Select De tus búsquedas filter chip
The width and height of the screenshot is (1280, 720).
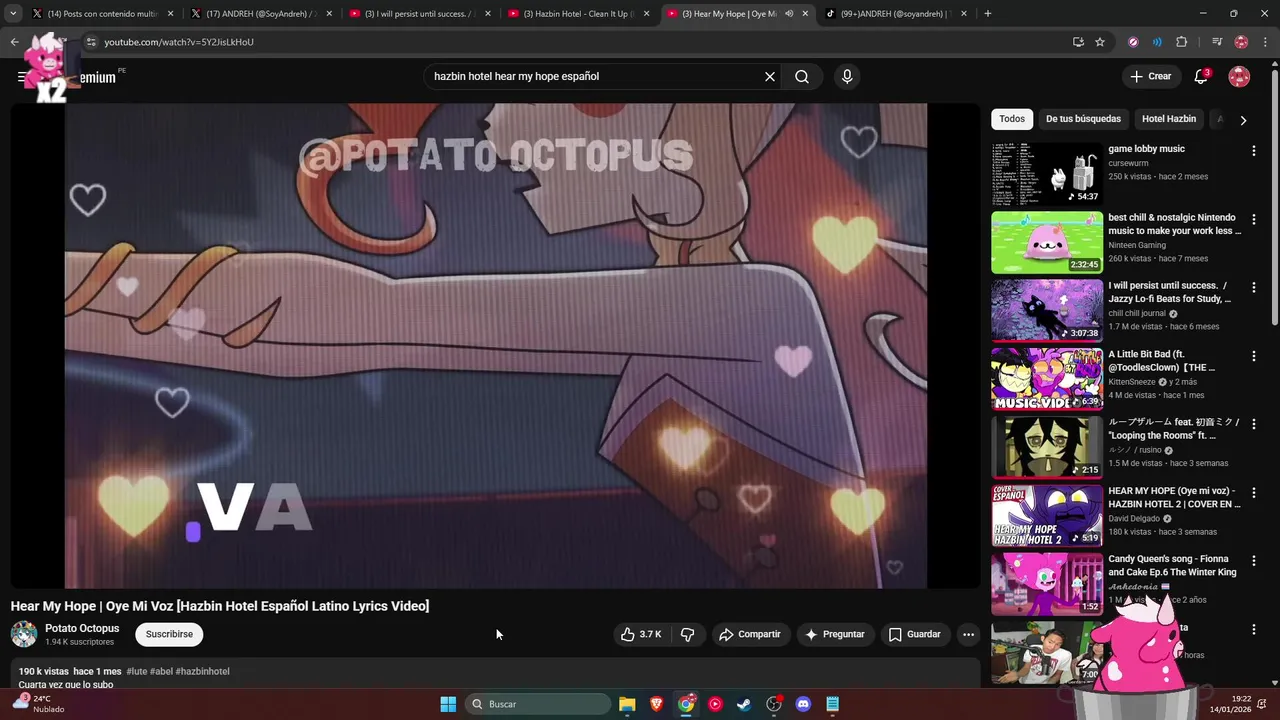[x=1083, y=119]
